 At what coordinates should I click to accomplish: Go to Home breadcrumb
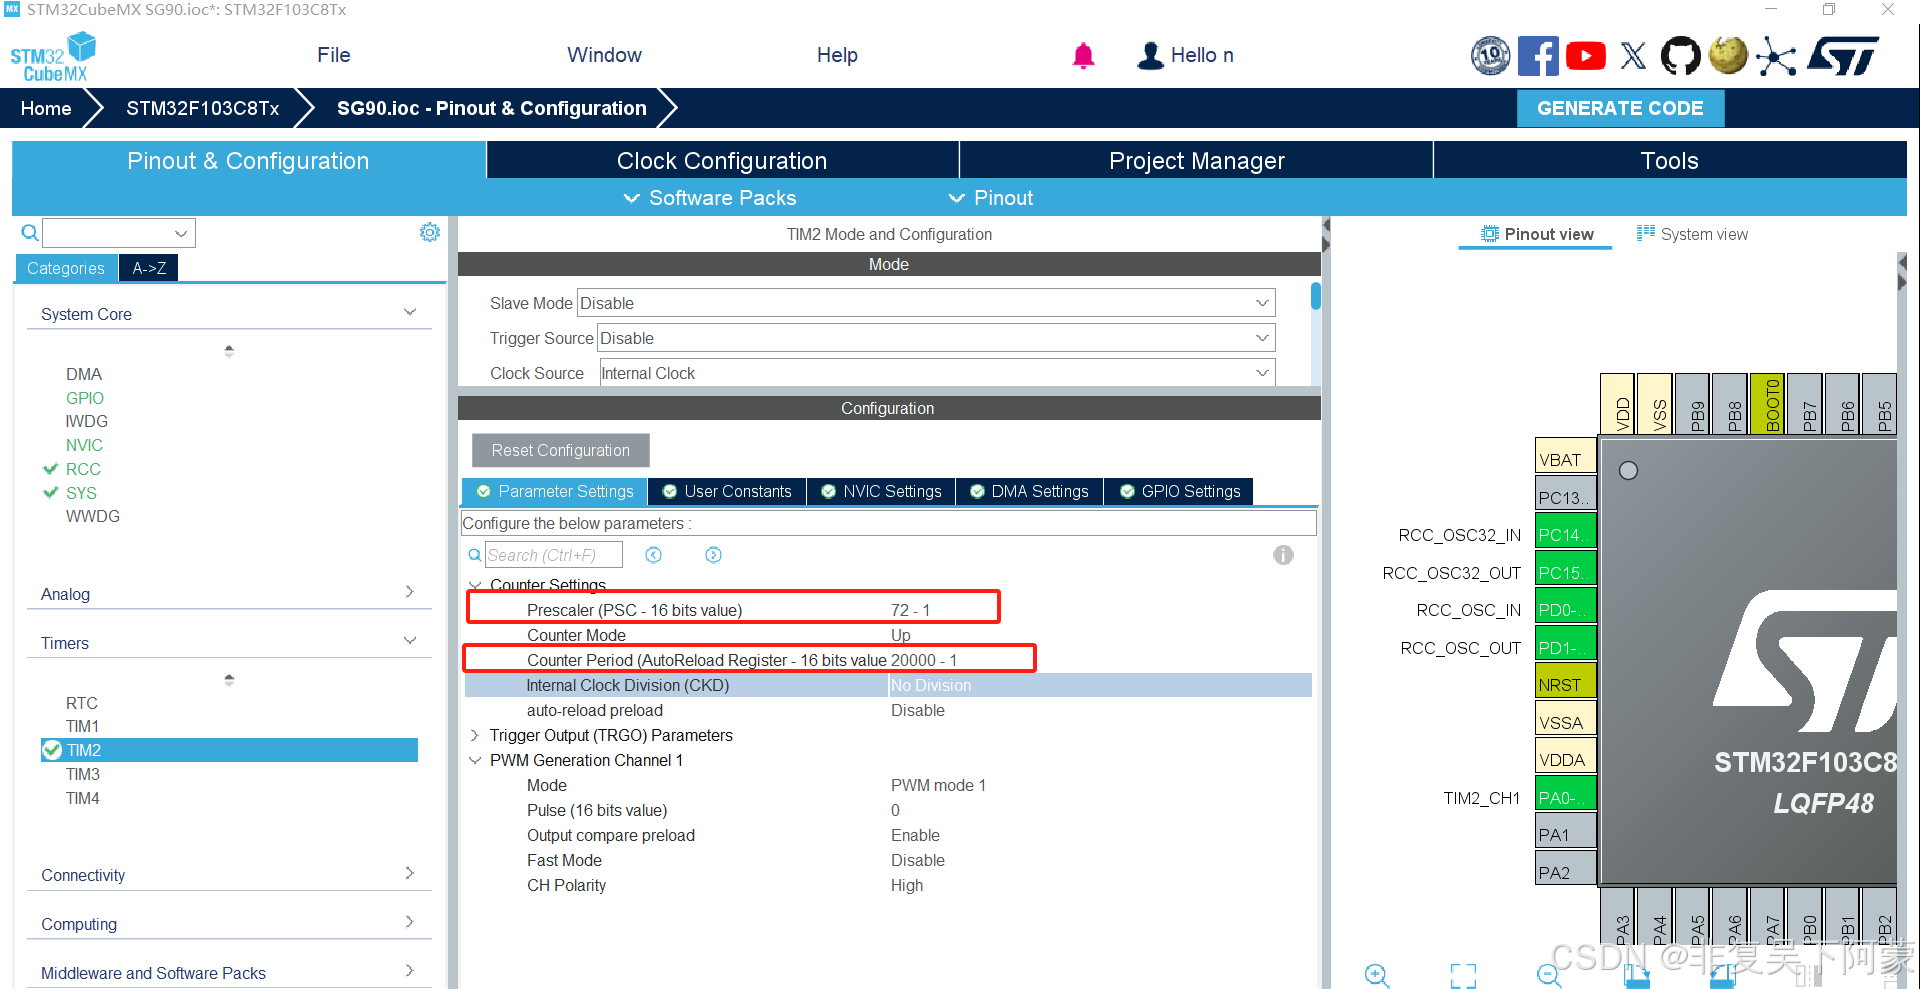pos(46,108)
